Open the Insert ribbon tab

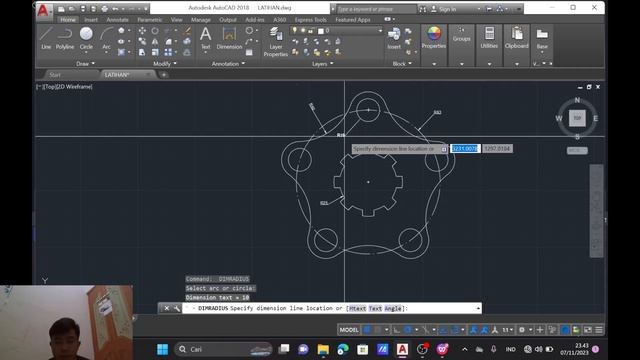point(91,19)
